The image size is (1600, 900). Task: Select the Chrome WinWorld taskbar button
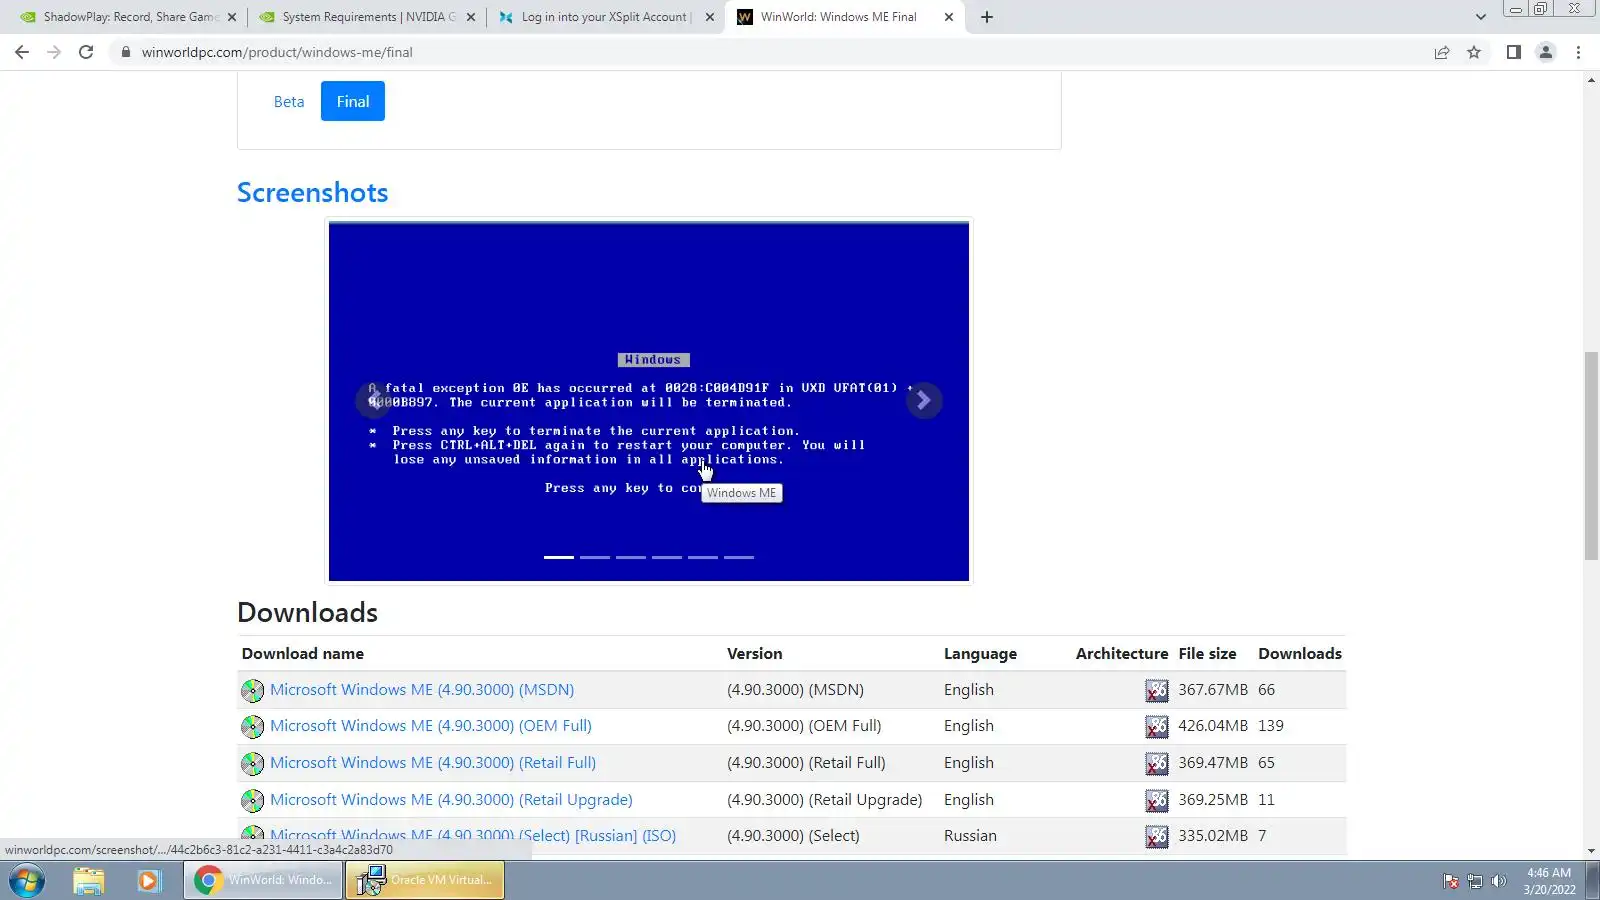(x=264, y=881)
